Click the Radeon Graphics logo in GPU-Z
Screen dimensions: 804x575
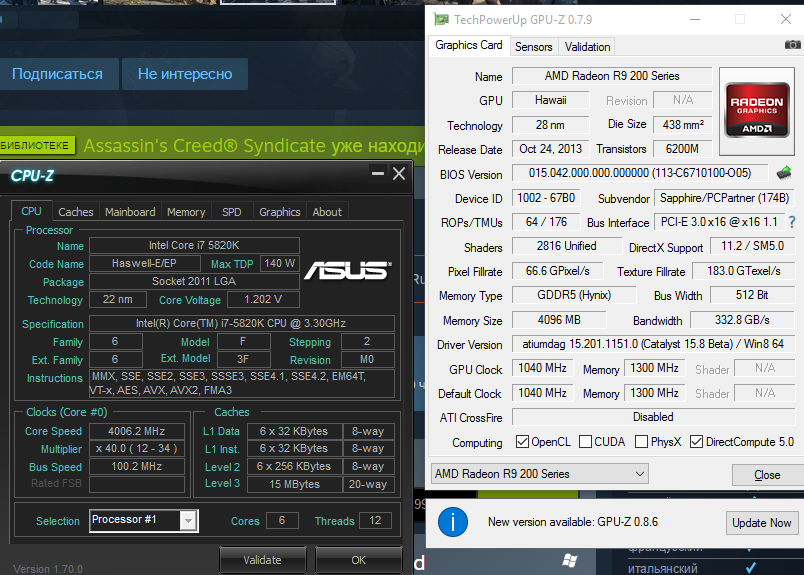click(757, 111)
